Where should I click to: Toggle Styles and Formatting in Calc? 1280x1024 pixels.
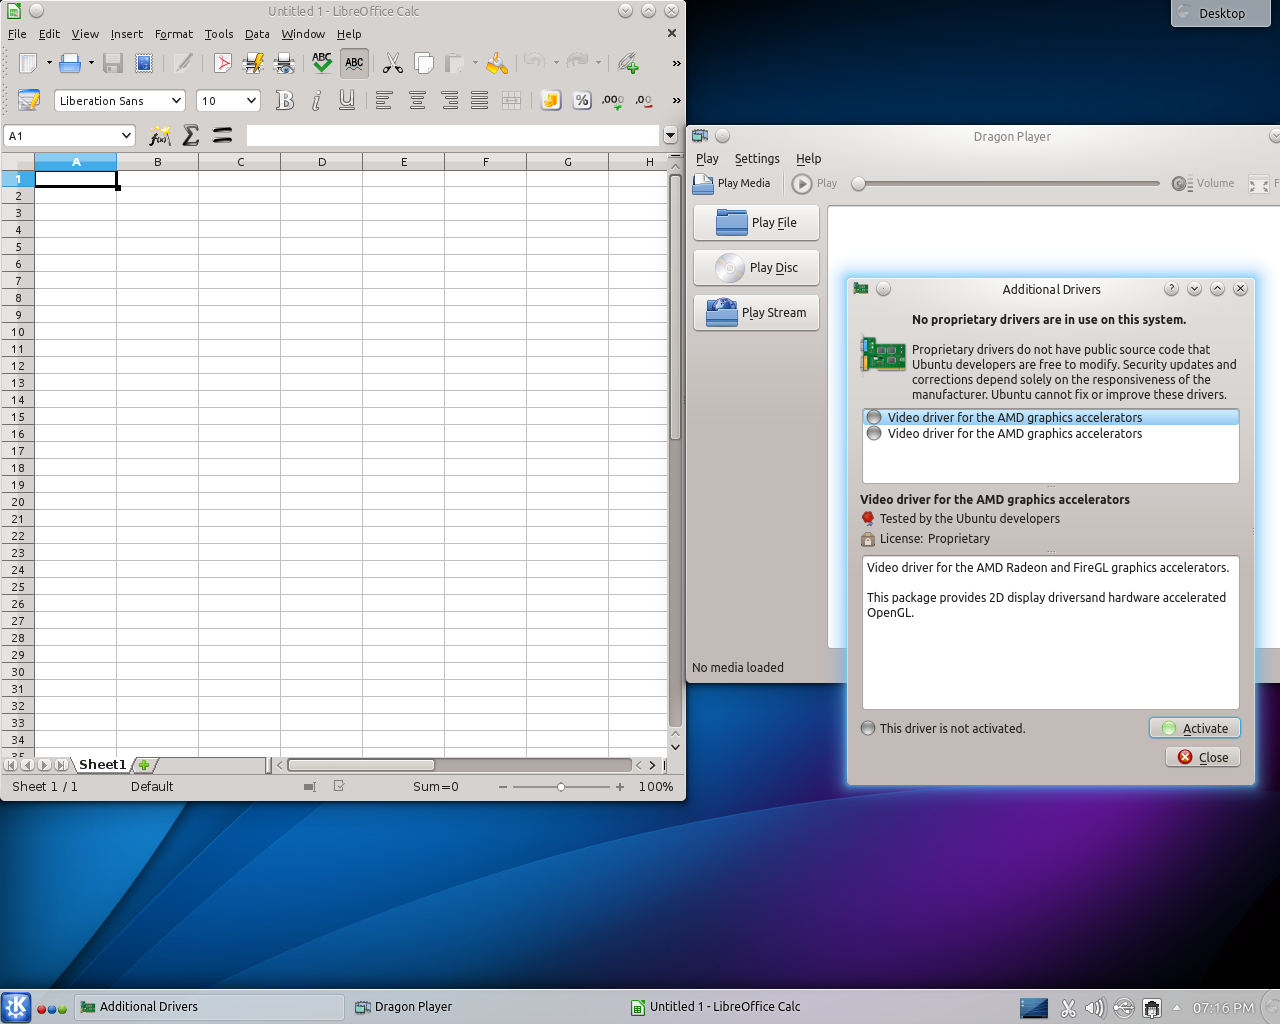pos(29,100)
